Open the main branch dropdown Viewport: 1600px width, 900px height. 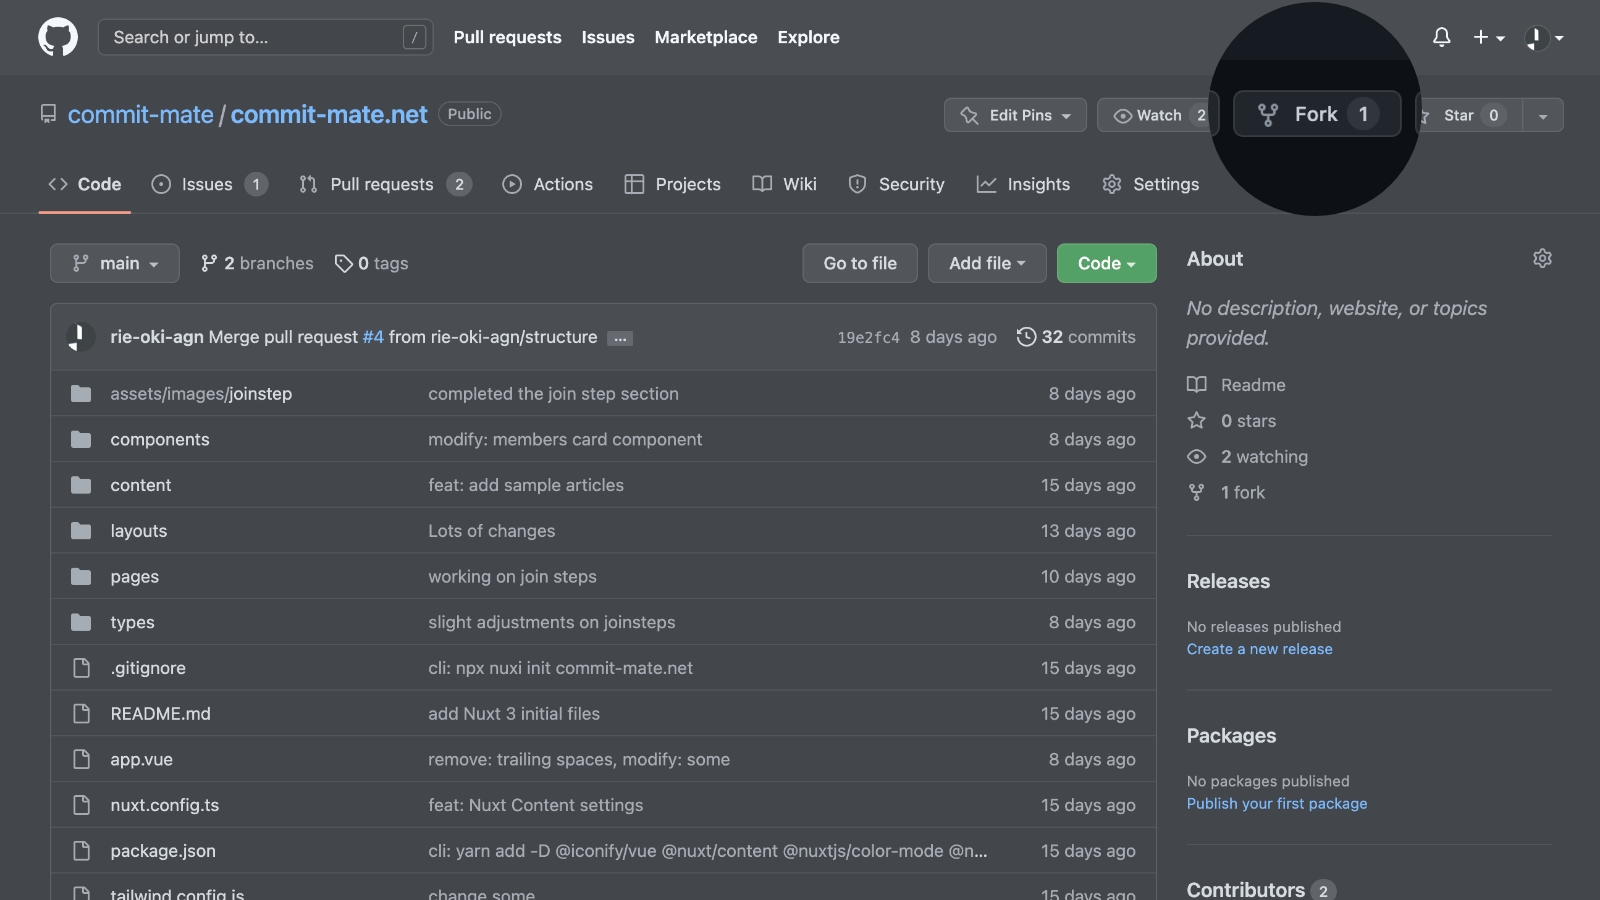click(x=115, y=264)
